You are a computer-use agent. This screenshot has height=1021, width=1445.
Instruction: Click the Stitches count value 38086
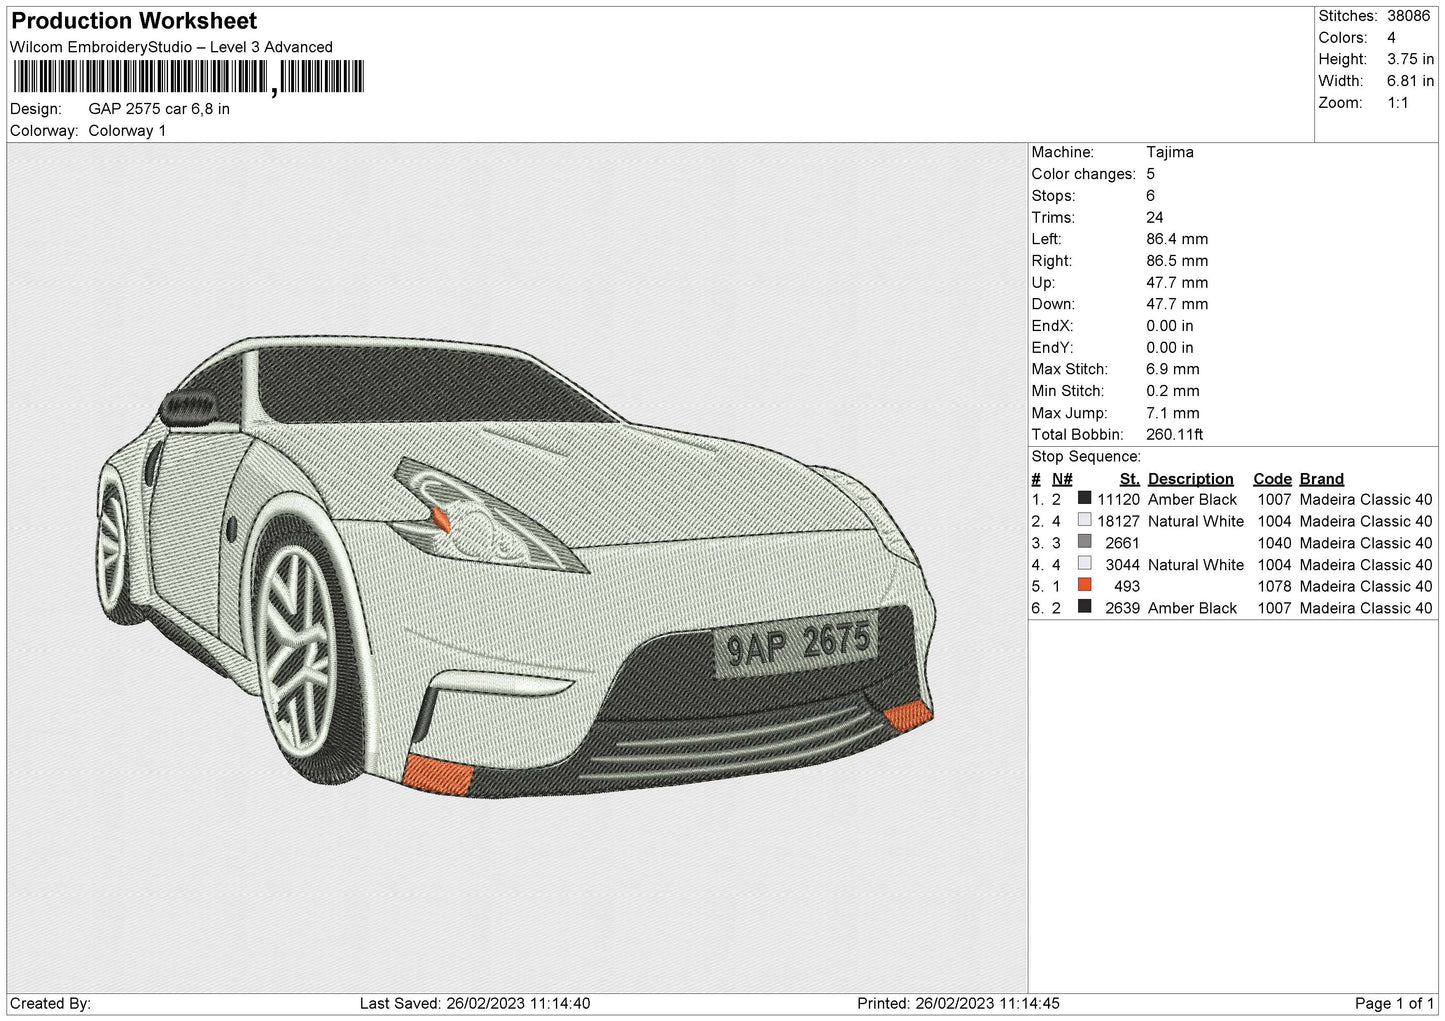point(1408,16)
